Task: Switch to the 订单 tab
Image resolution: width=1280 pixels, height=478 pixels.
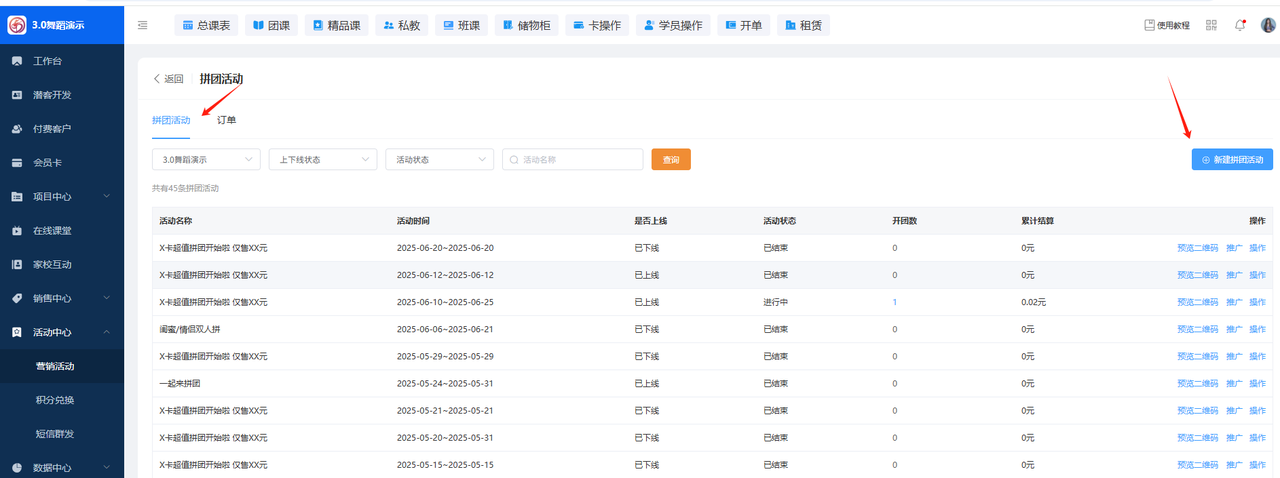Action: (227, 120)
